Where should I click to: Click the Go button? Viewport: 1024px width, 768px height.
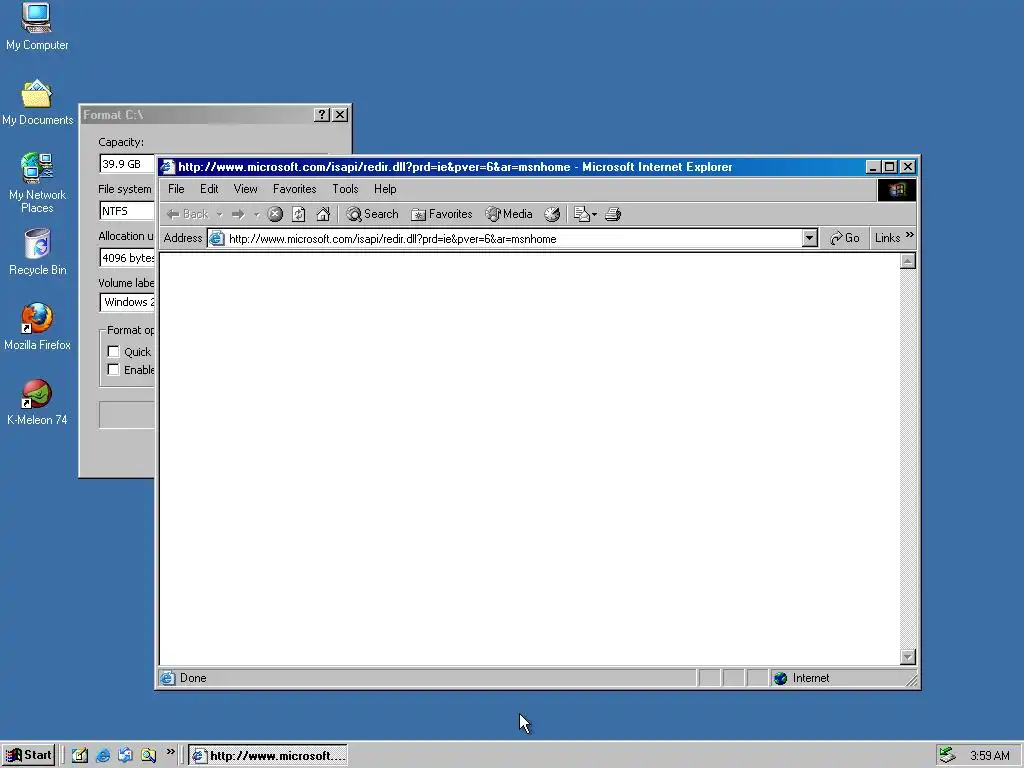tap(844, 238)
